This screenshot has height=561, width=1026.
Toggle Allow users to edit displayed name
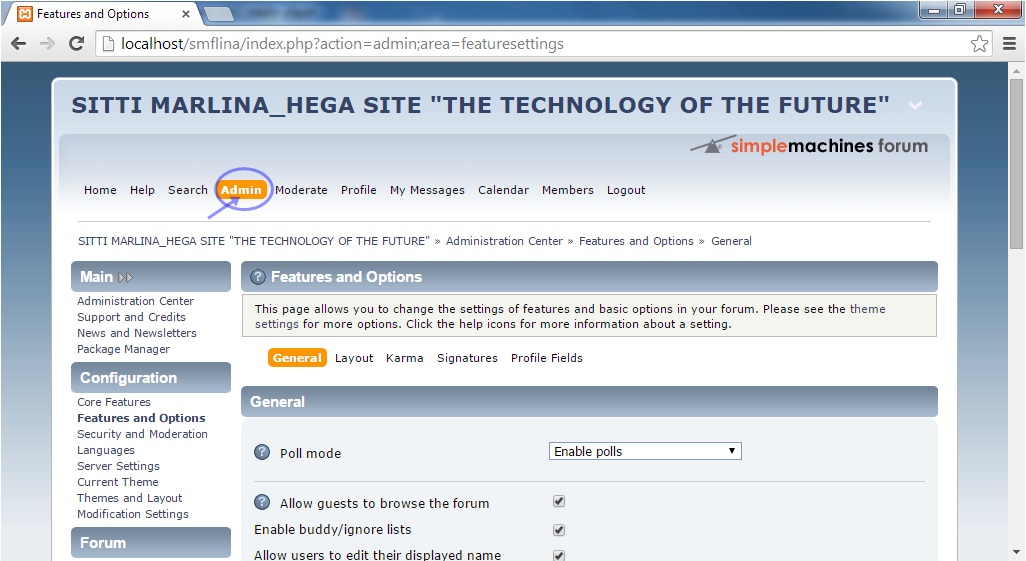[x=559, y=555]
